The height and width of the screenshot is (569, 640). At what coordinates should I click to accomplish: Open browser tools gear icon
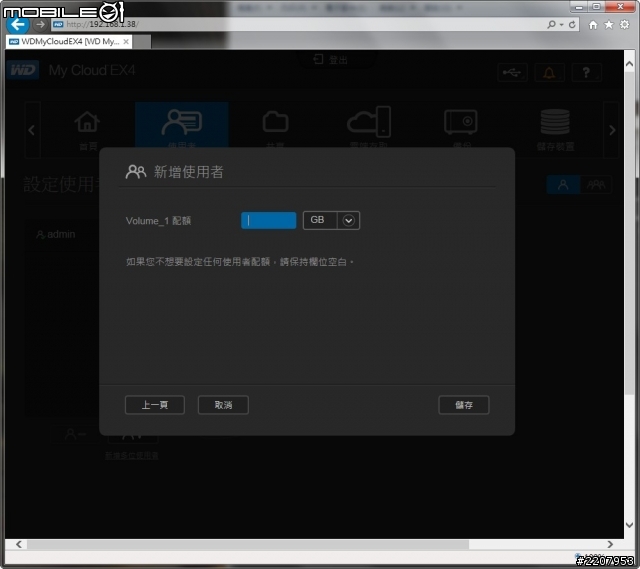point(624,24)
